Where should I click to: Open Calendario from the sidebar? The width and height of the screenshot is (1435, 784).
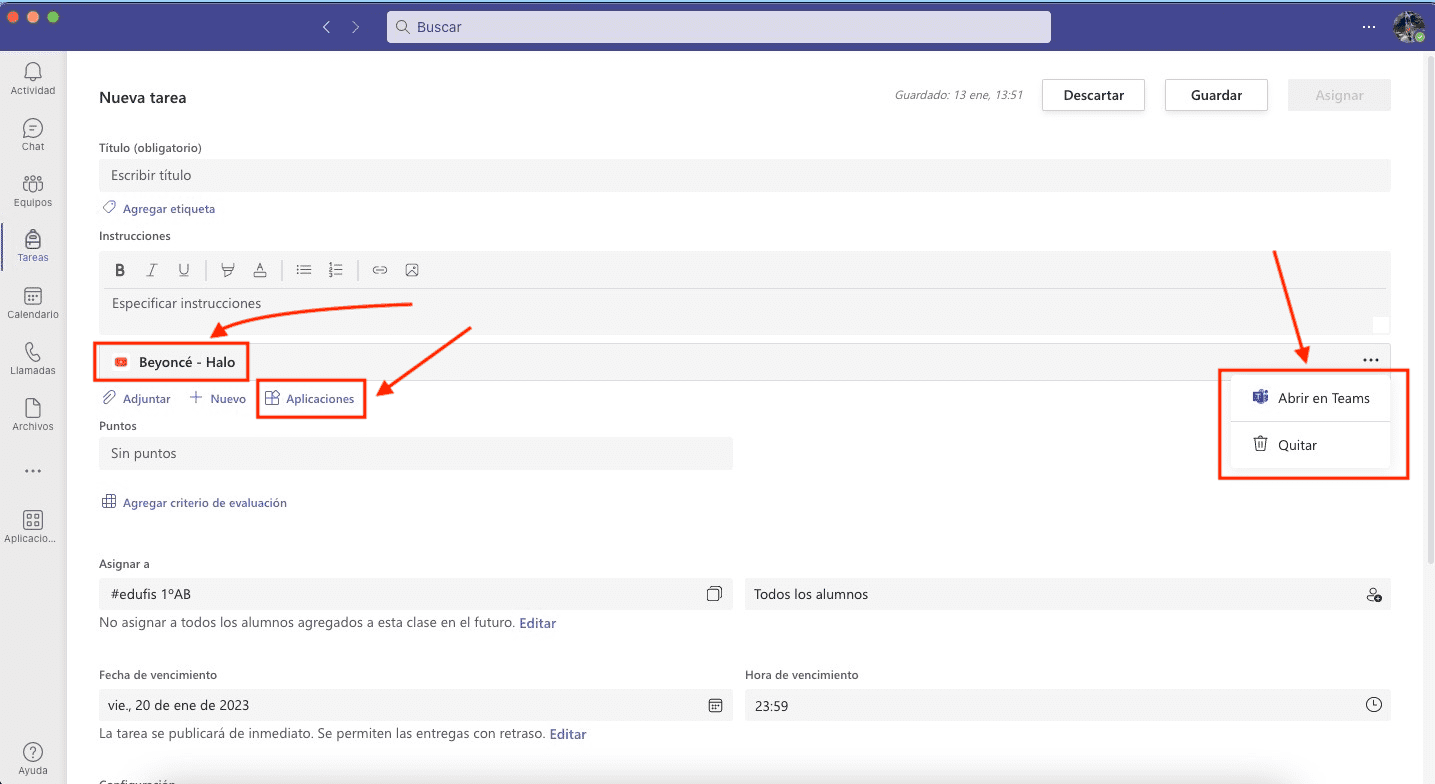coord(33,303)
